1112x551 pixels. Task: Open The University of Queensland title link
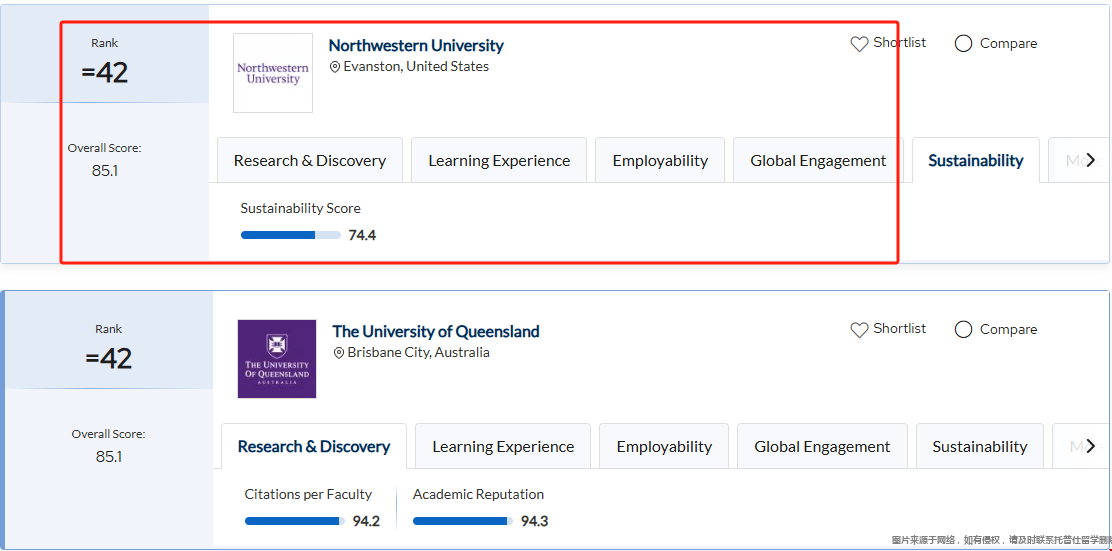[436, 332]
